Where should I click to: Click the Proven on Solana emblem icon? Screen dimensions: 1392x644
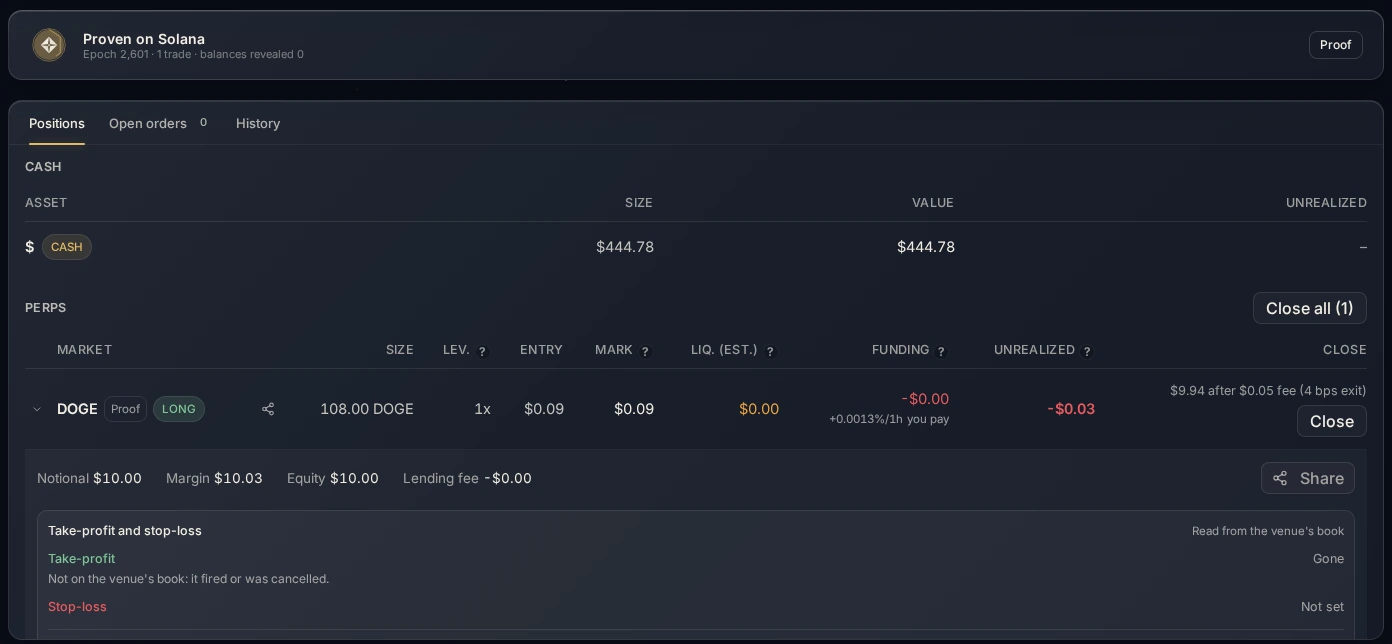[x=49, y=45]
